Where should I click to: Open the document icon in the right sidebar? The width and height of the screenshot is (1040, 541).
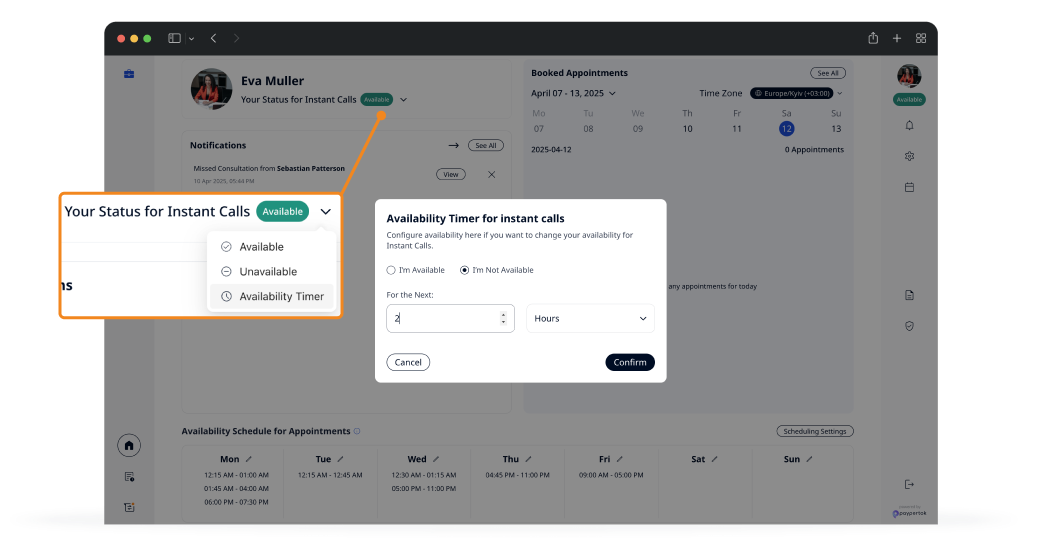[x=909, y=295]
